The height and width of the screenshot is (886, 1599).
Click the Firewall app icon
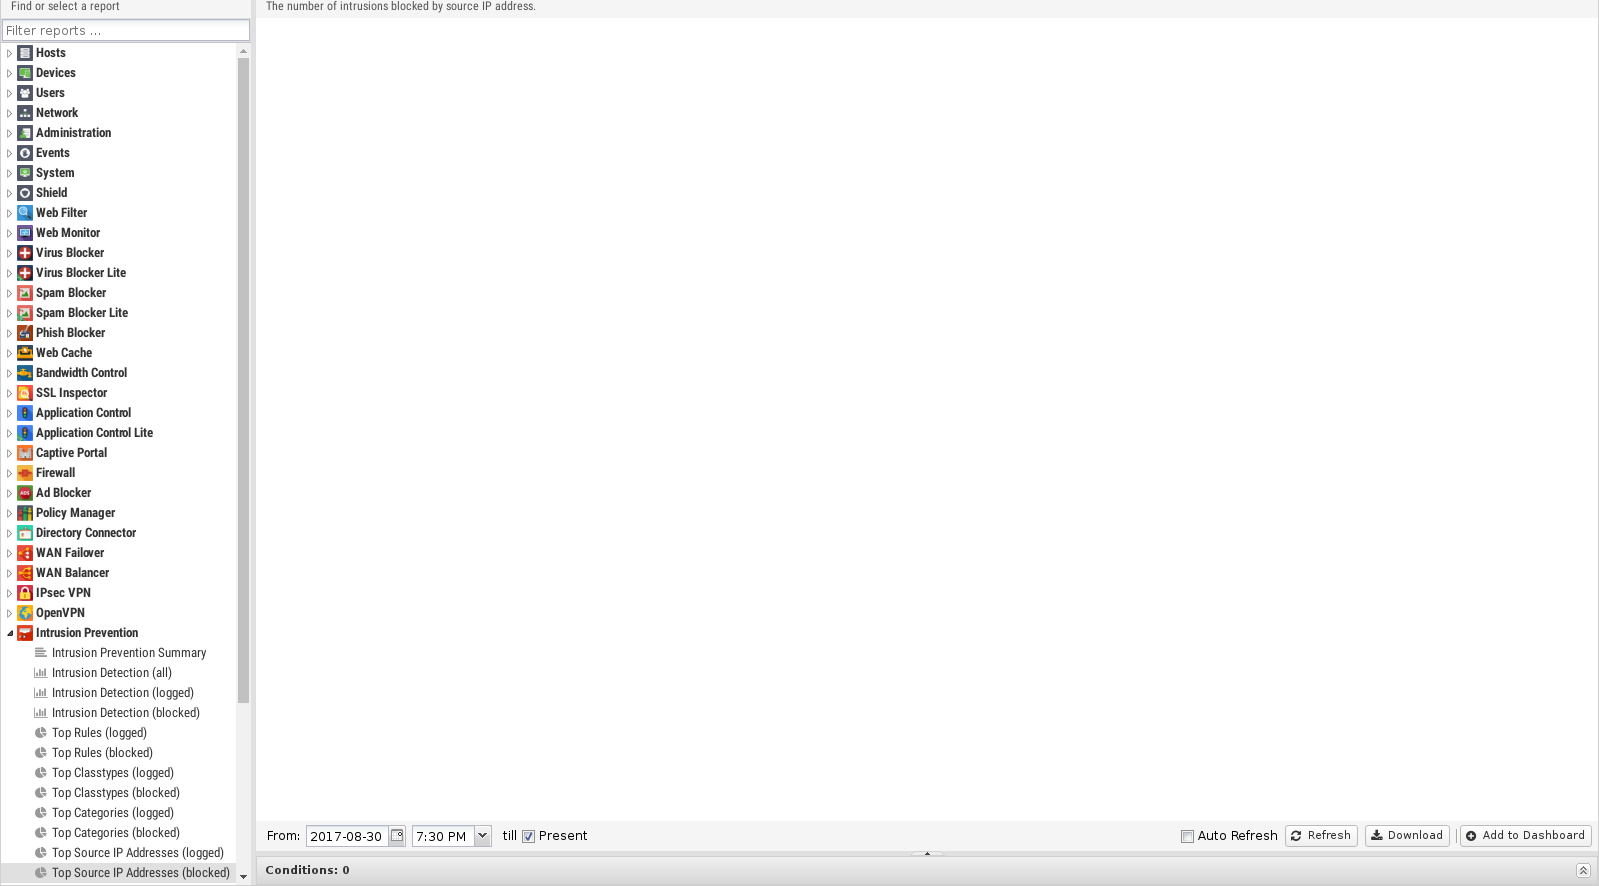pos(25,473)
